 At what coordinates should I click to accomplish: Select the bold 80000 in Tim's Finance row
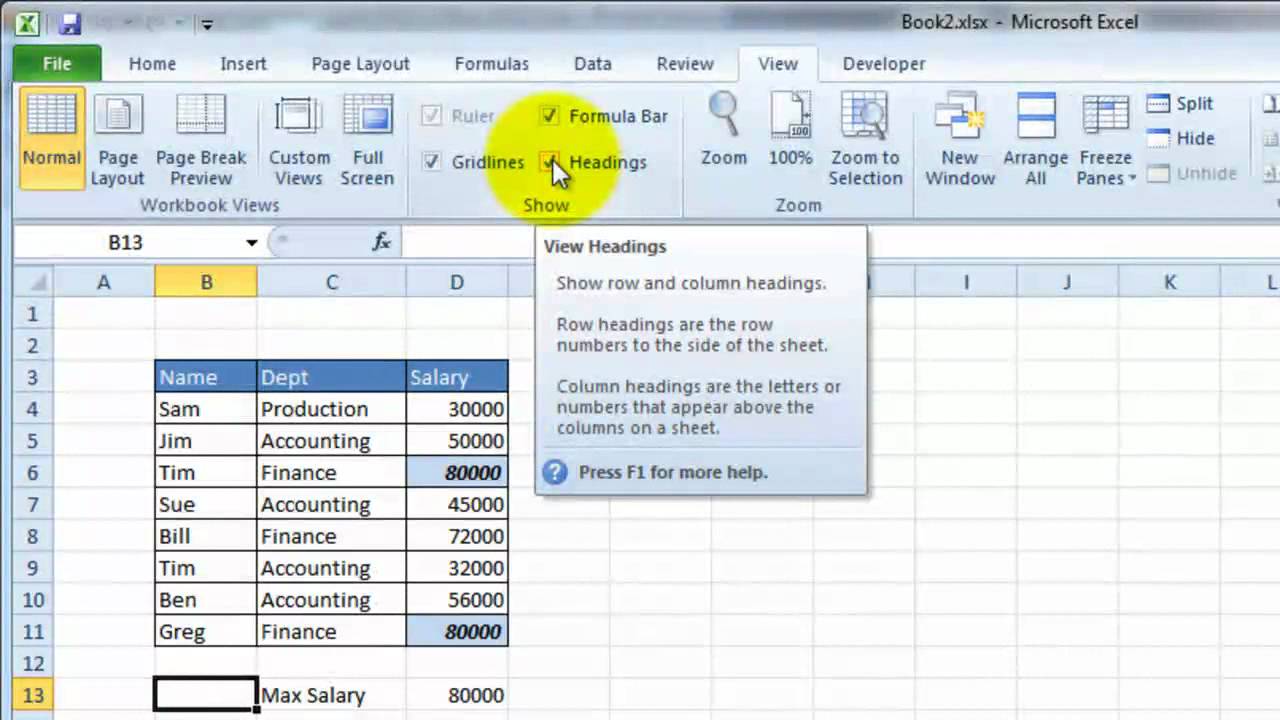point(457,472)
